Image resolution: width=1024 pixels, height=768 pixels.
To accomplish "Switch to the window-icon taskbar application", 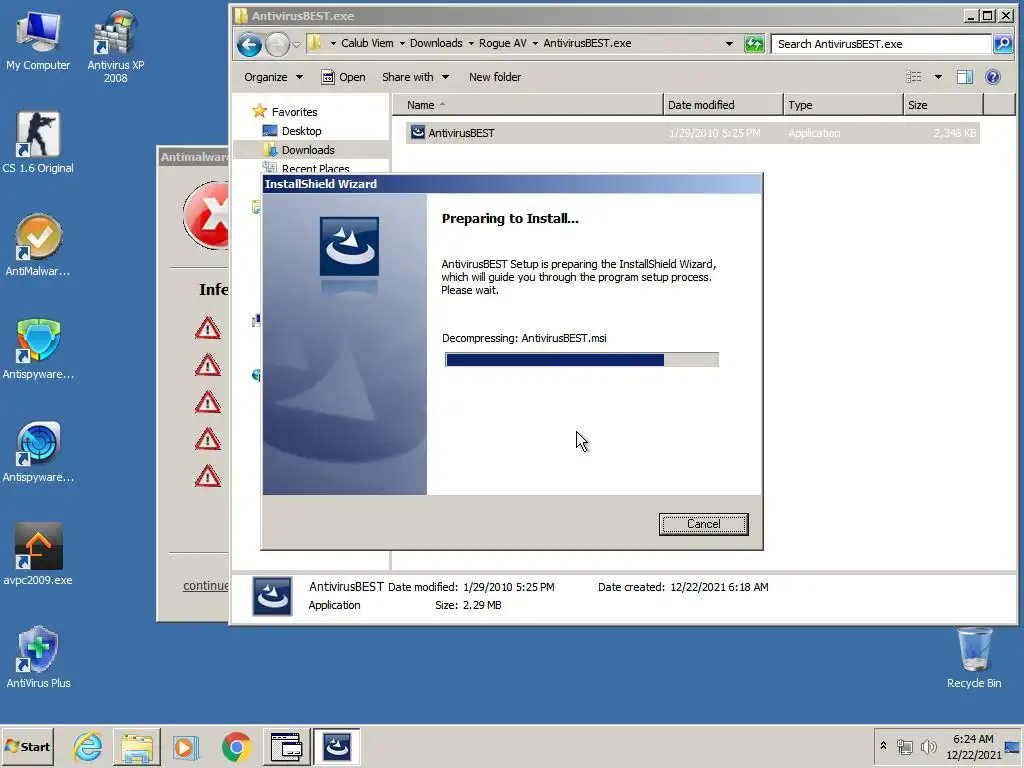I will [x=286, y=746].
